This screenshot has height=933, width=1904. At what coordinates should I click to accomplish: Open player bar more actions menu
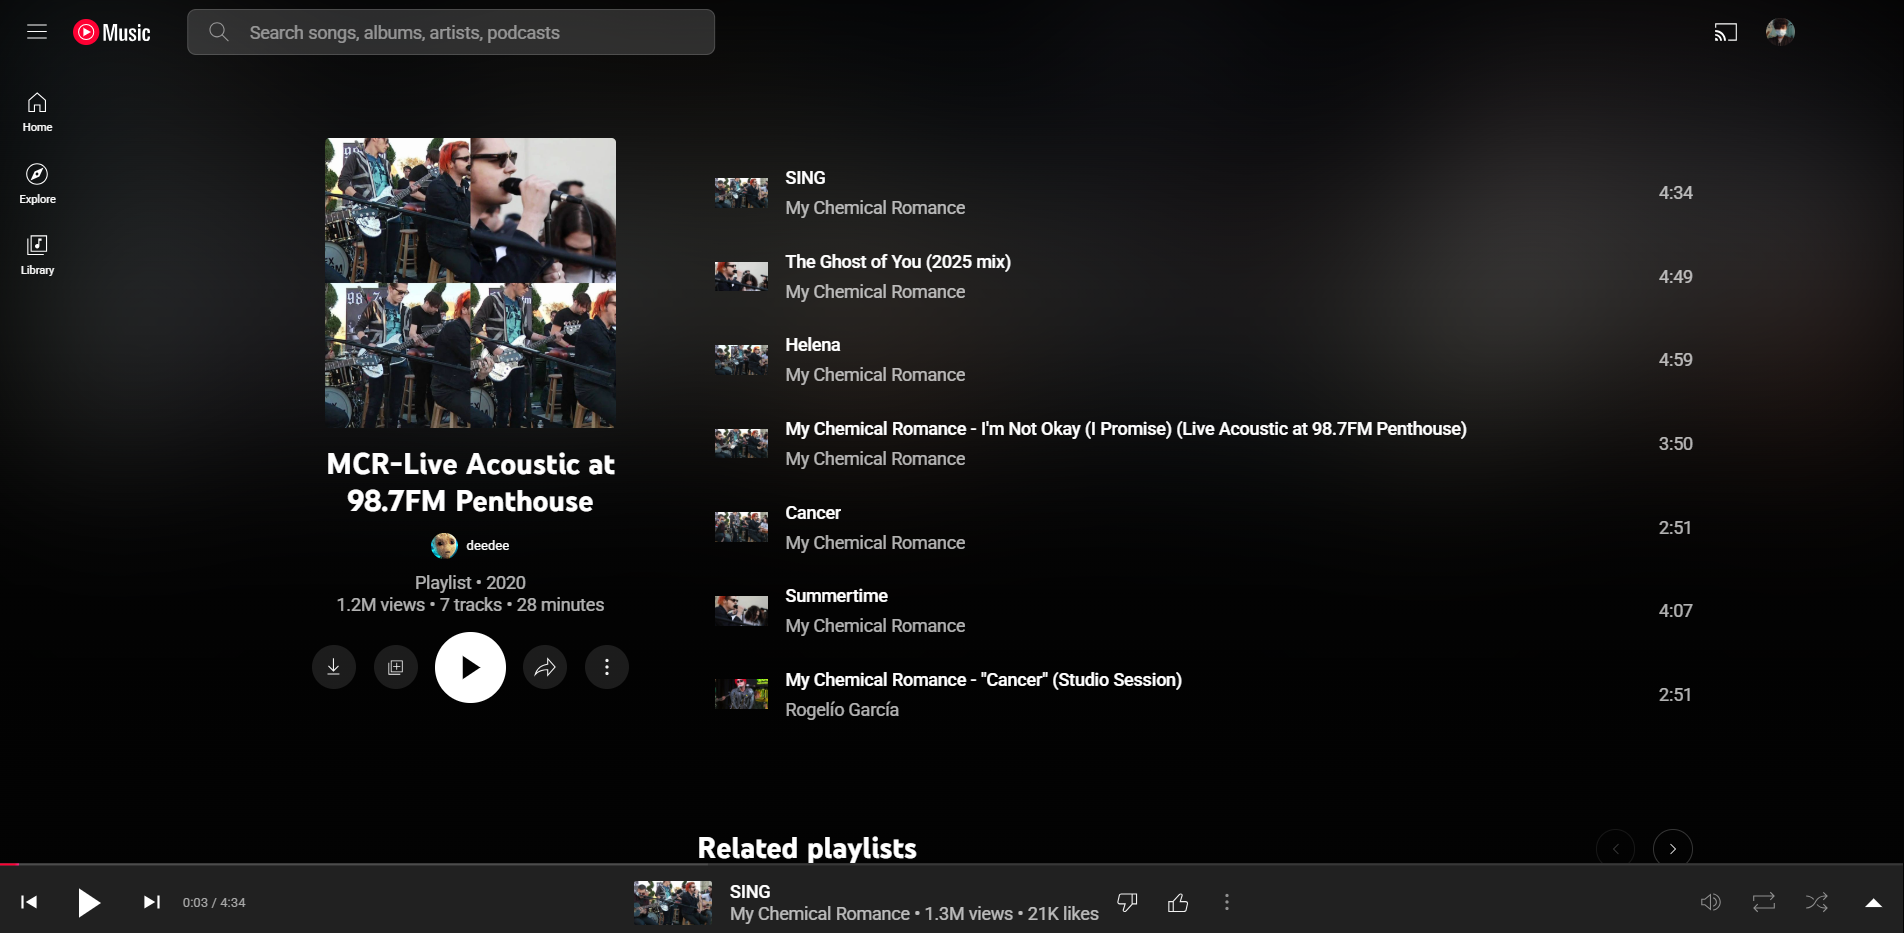[1227, 902]
